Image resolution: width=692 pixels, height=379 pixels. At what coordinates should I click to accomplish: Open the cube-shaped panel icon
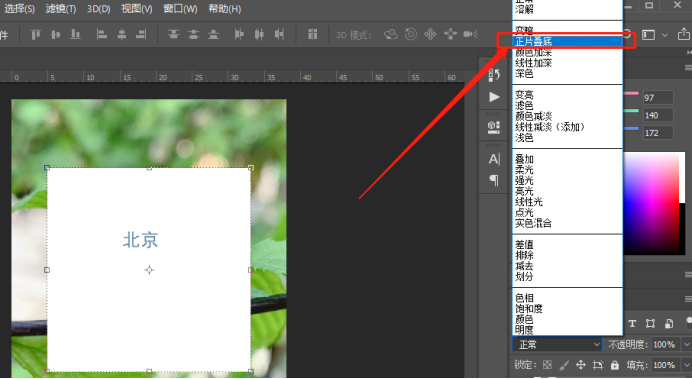494,128
